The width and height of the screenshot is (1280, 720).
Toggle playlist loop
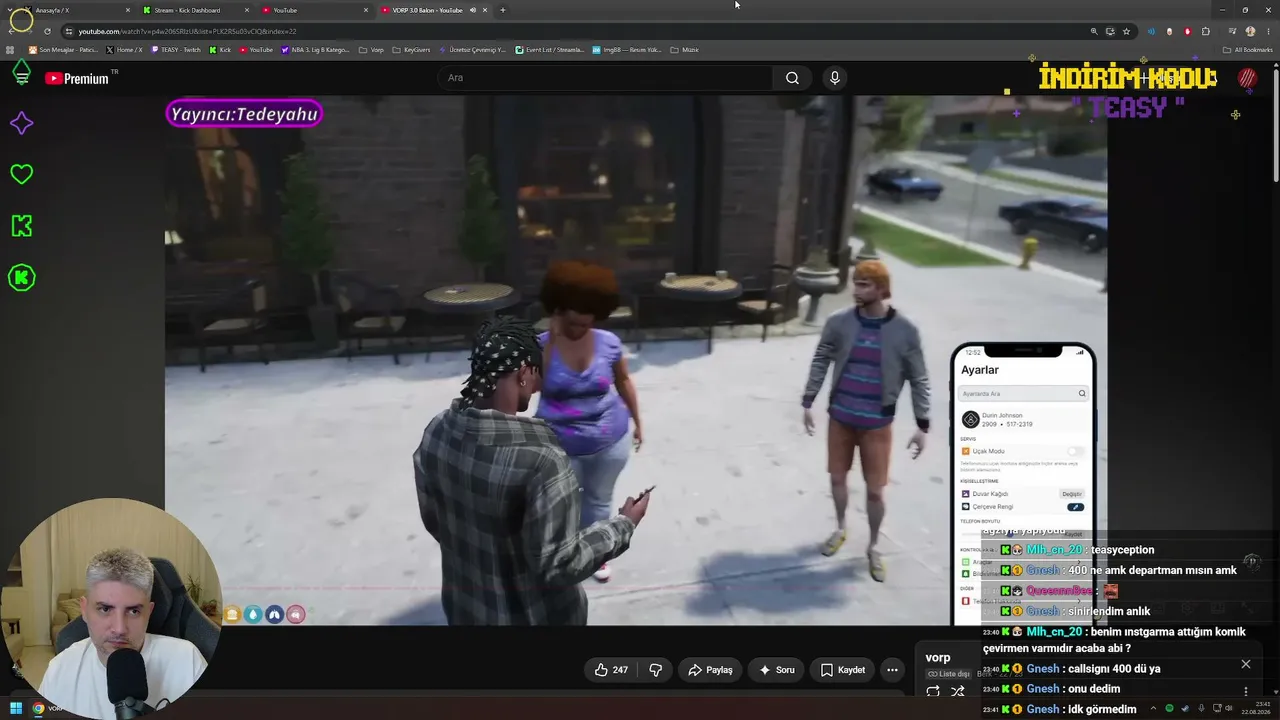coord(933,691)
